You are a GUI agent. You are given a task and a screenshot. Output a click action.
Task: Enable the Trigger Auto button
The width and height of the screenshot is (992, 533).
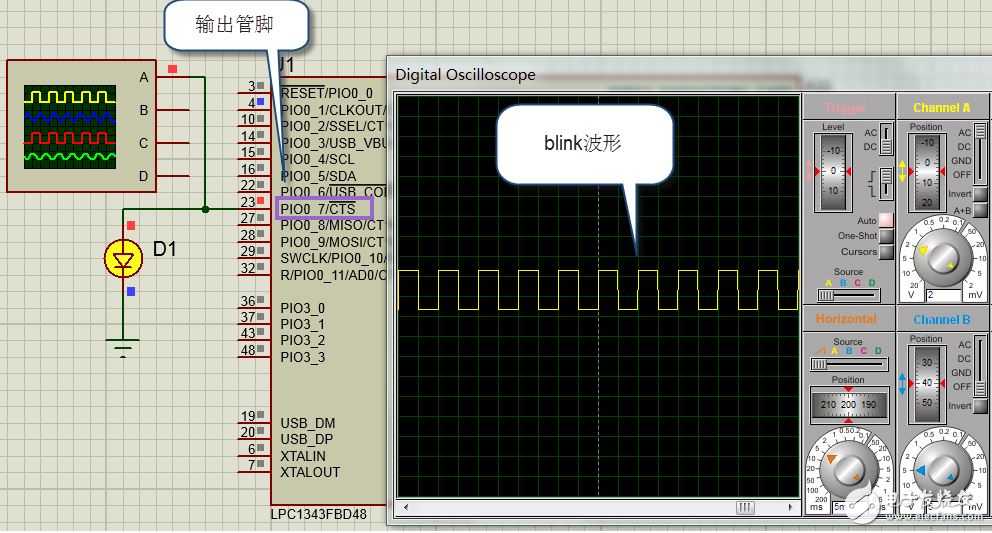click(x=886, y=220)
